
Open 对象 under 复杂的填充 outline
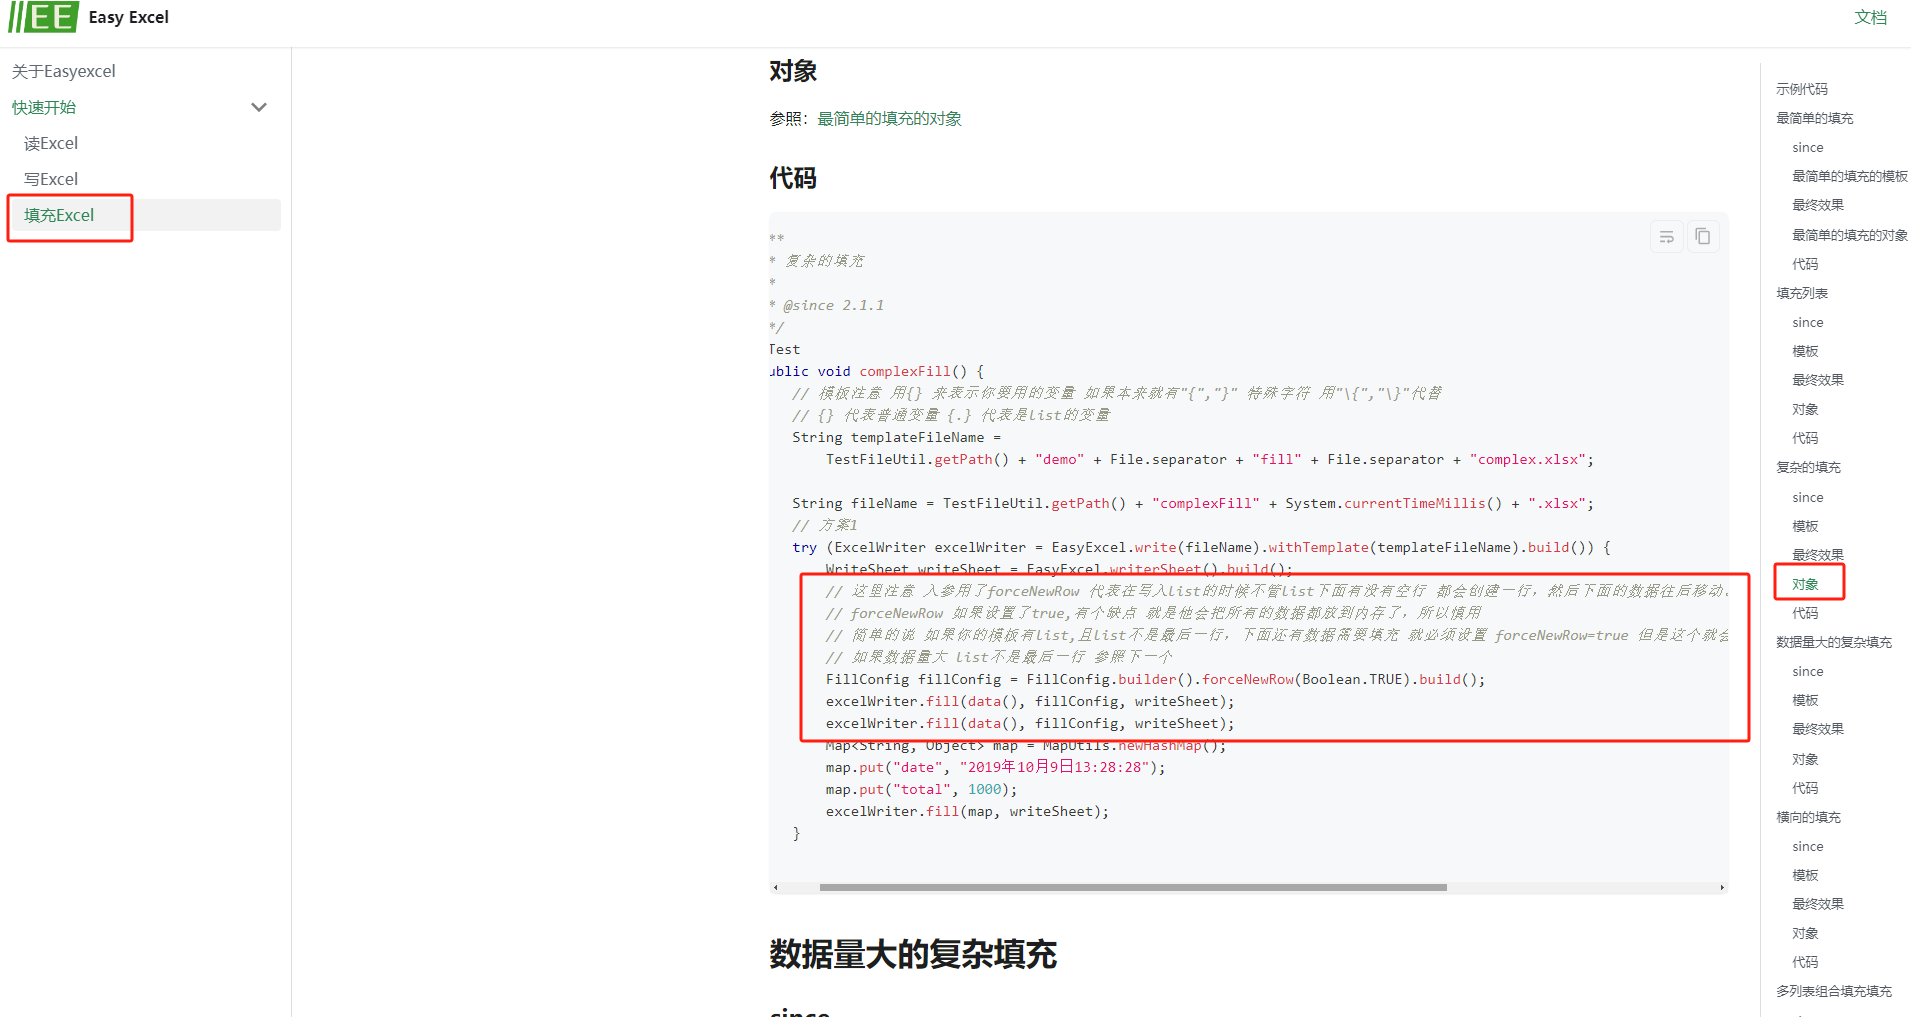coord(1805,584)
